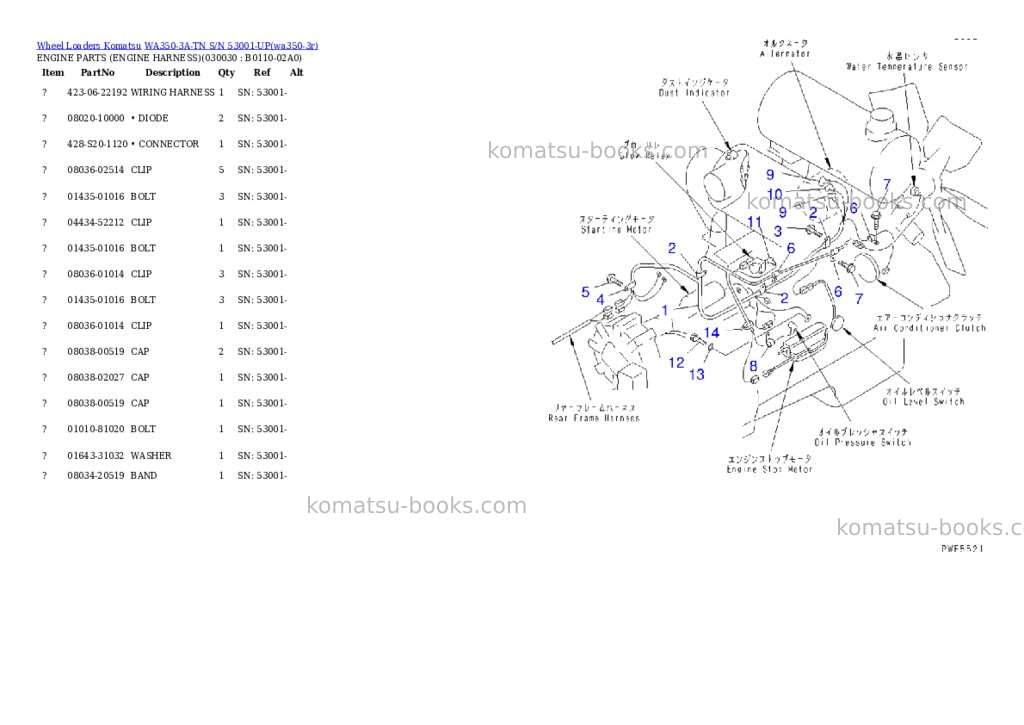Click callout number 14 in diagram
Screen dimensions: 1024x725
[711, 333]
